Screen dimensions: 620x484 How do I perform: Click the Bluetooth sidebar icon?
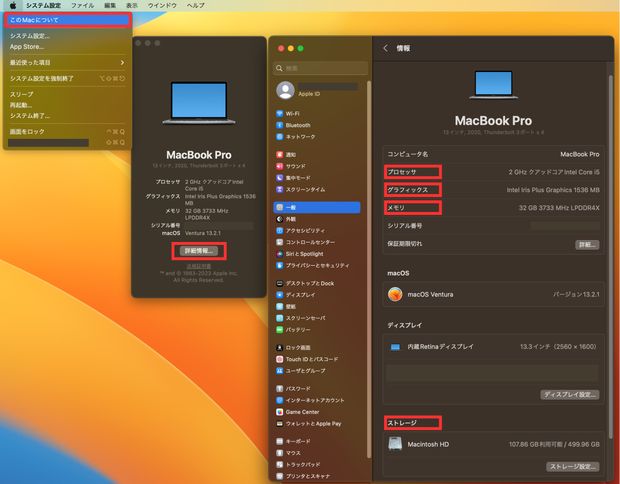[280, 125]
